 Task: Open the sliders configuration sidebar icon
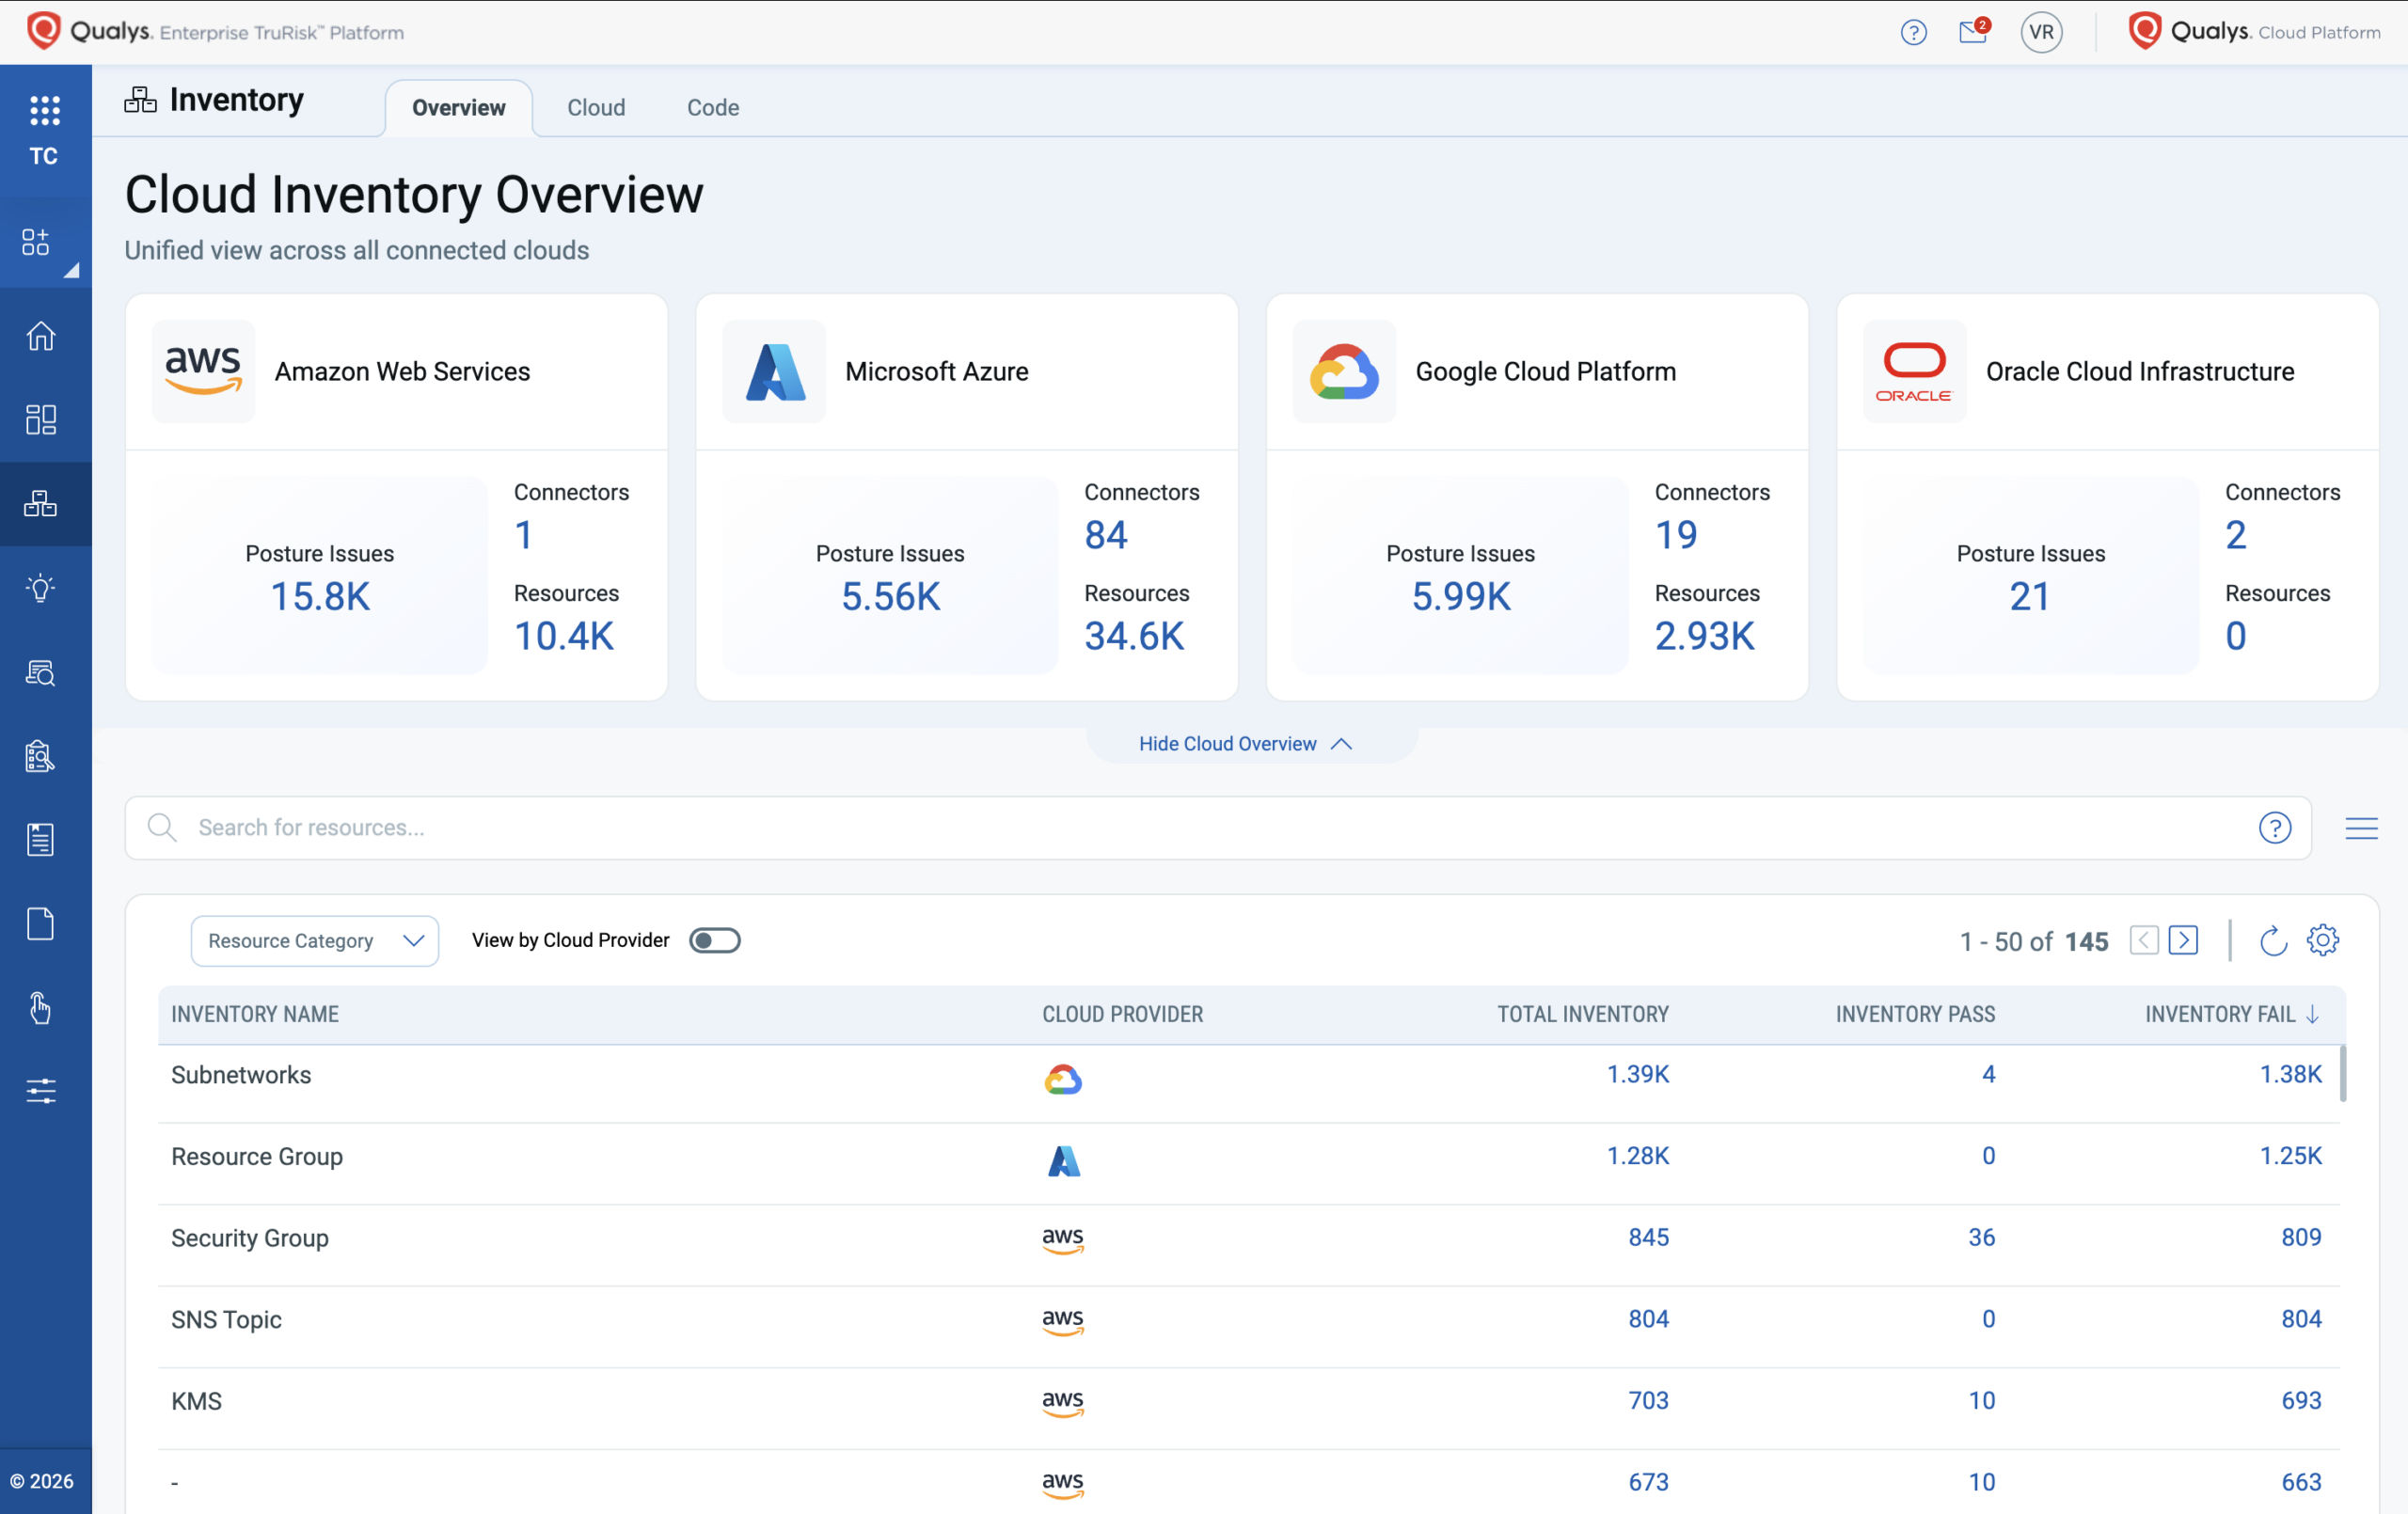click(41, 1091)
